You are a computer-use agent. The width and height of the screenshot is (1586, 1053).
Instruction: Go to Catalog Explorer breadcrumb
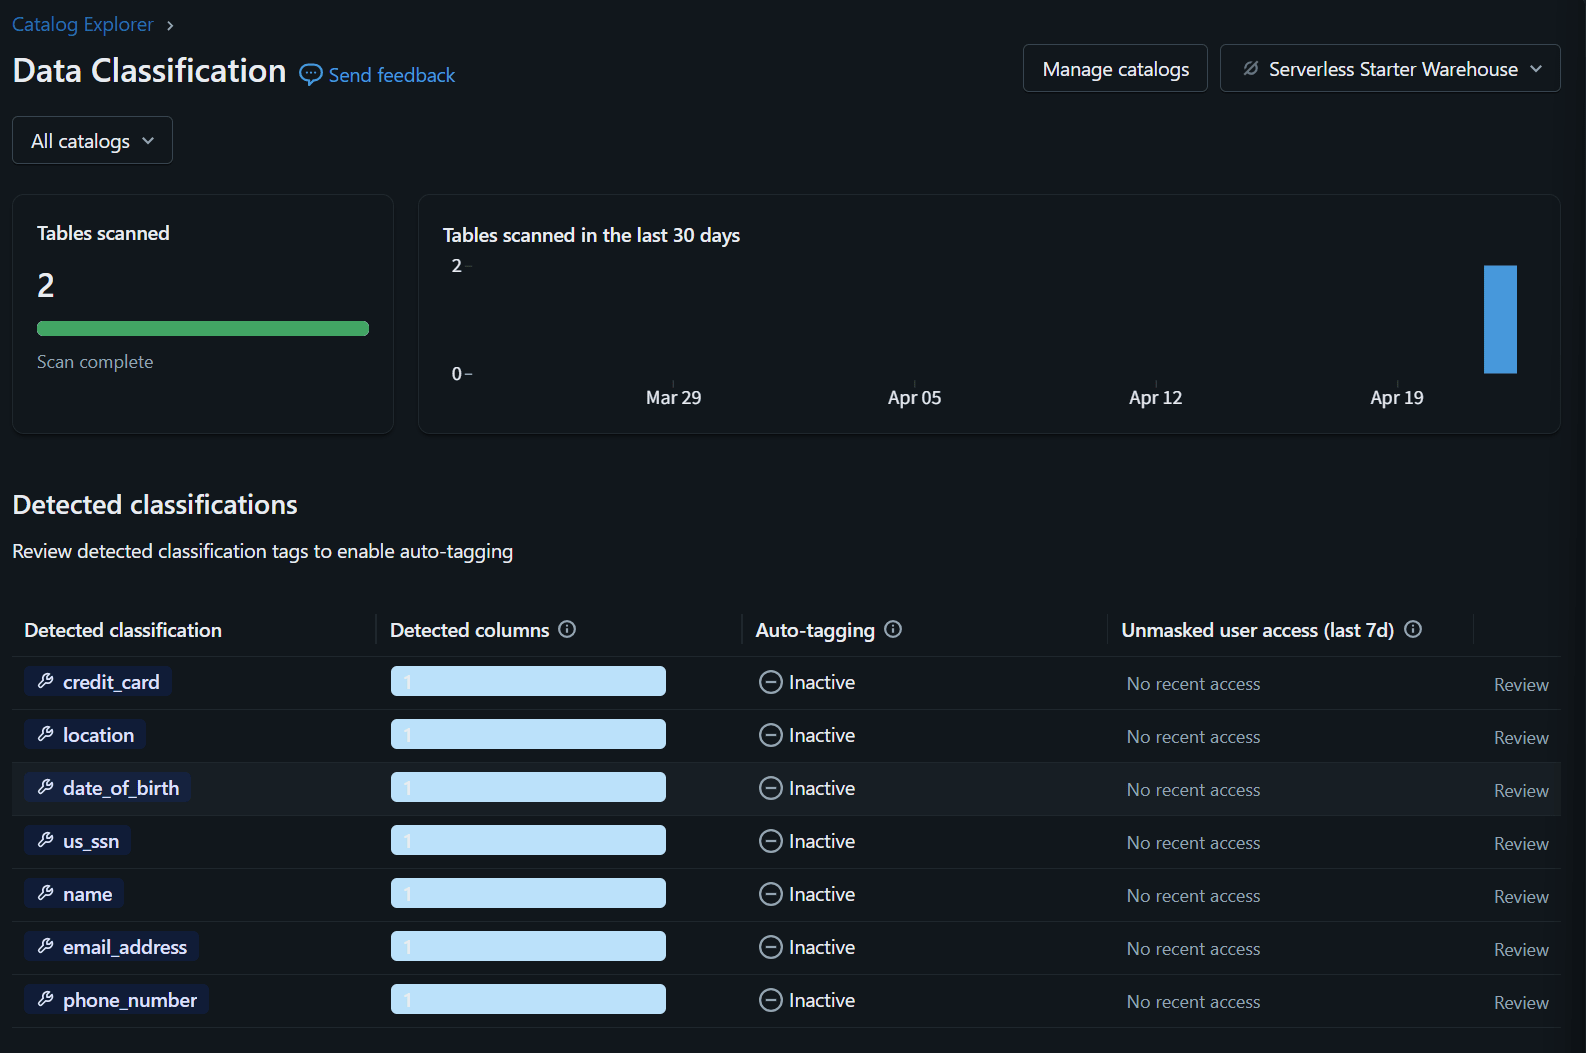[82, 24]
